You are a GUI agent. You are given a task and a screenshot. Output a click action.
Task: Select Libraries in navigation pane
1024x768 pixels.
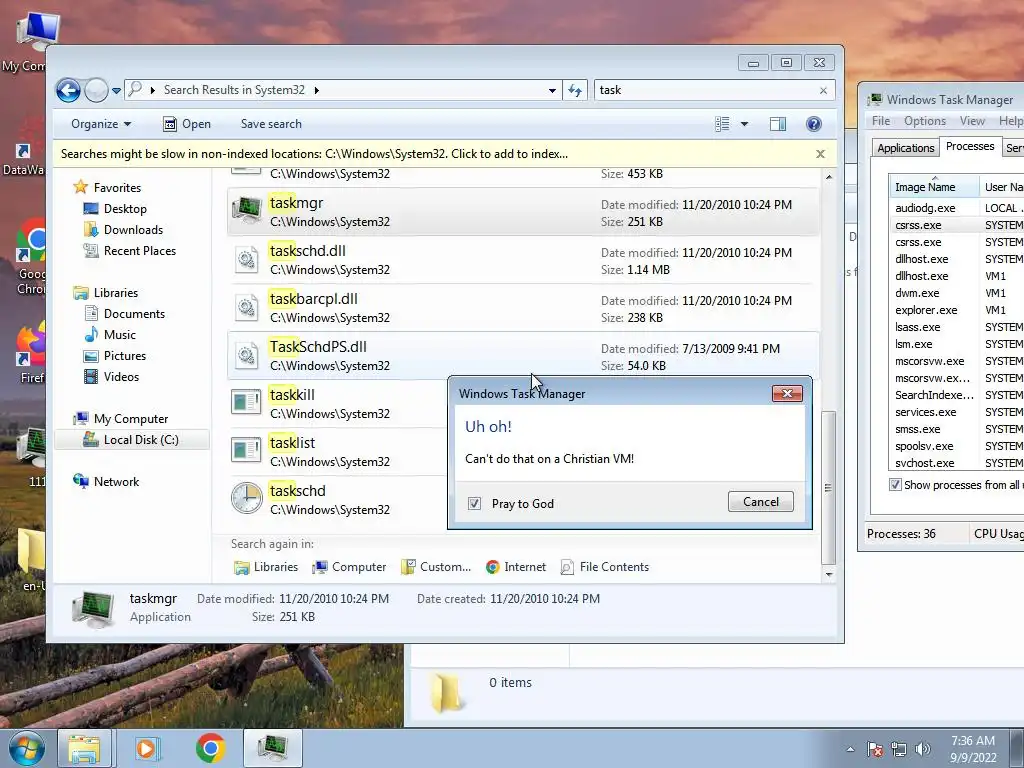[106, 293]
